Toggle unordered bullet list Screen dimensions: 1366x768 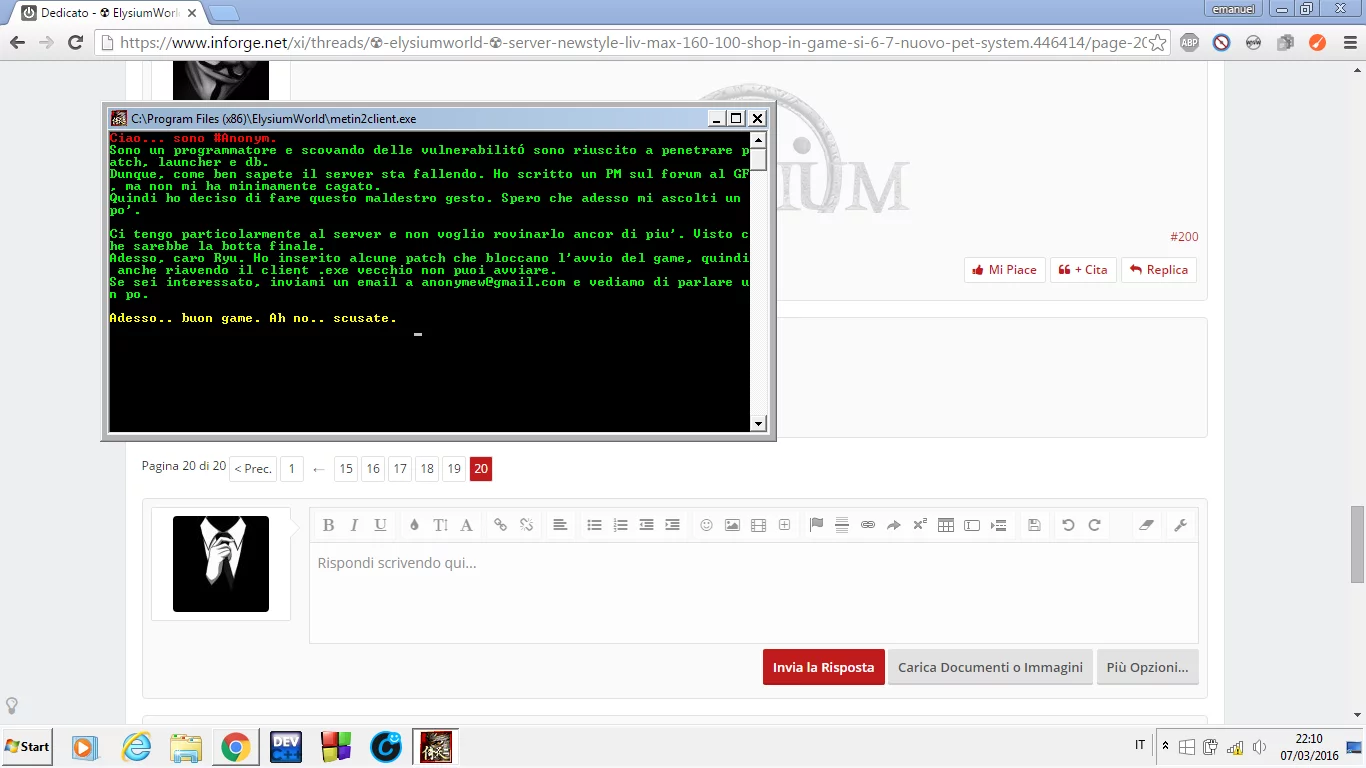pos(594,525)
